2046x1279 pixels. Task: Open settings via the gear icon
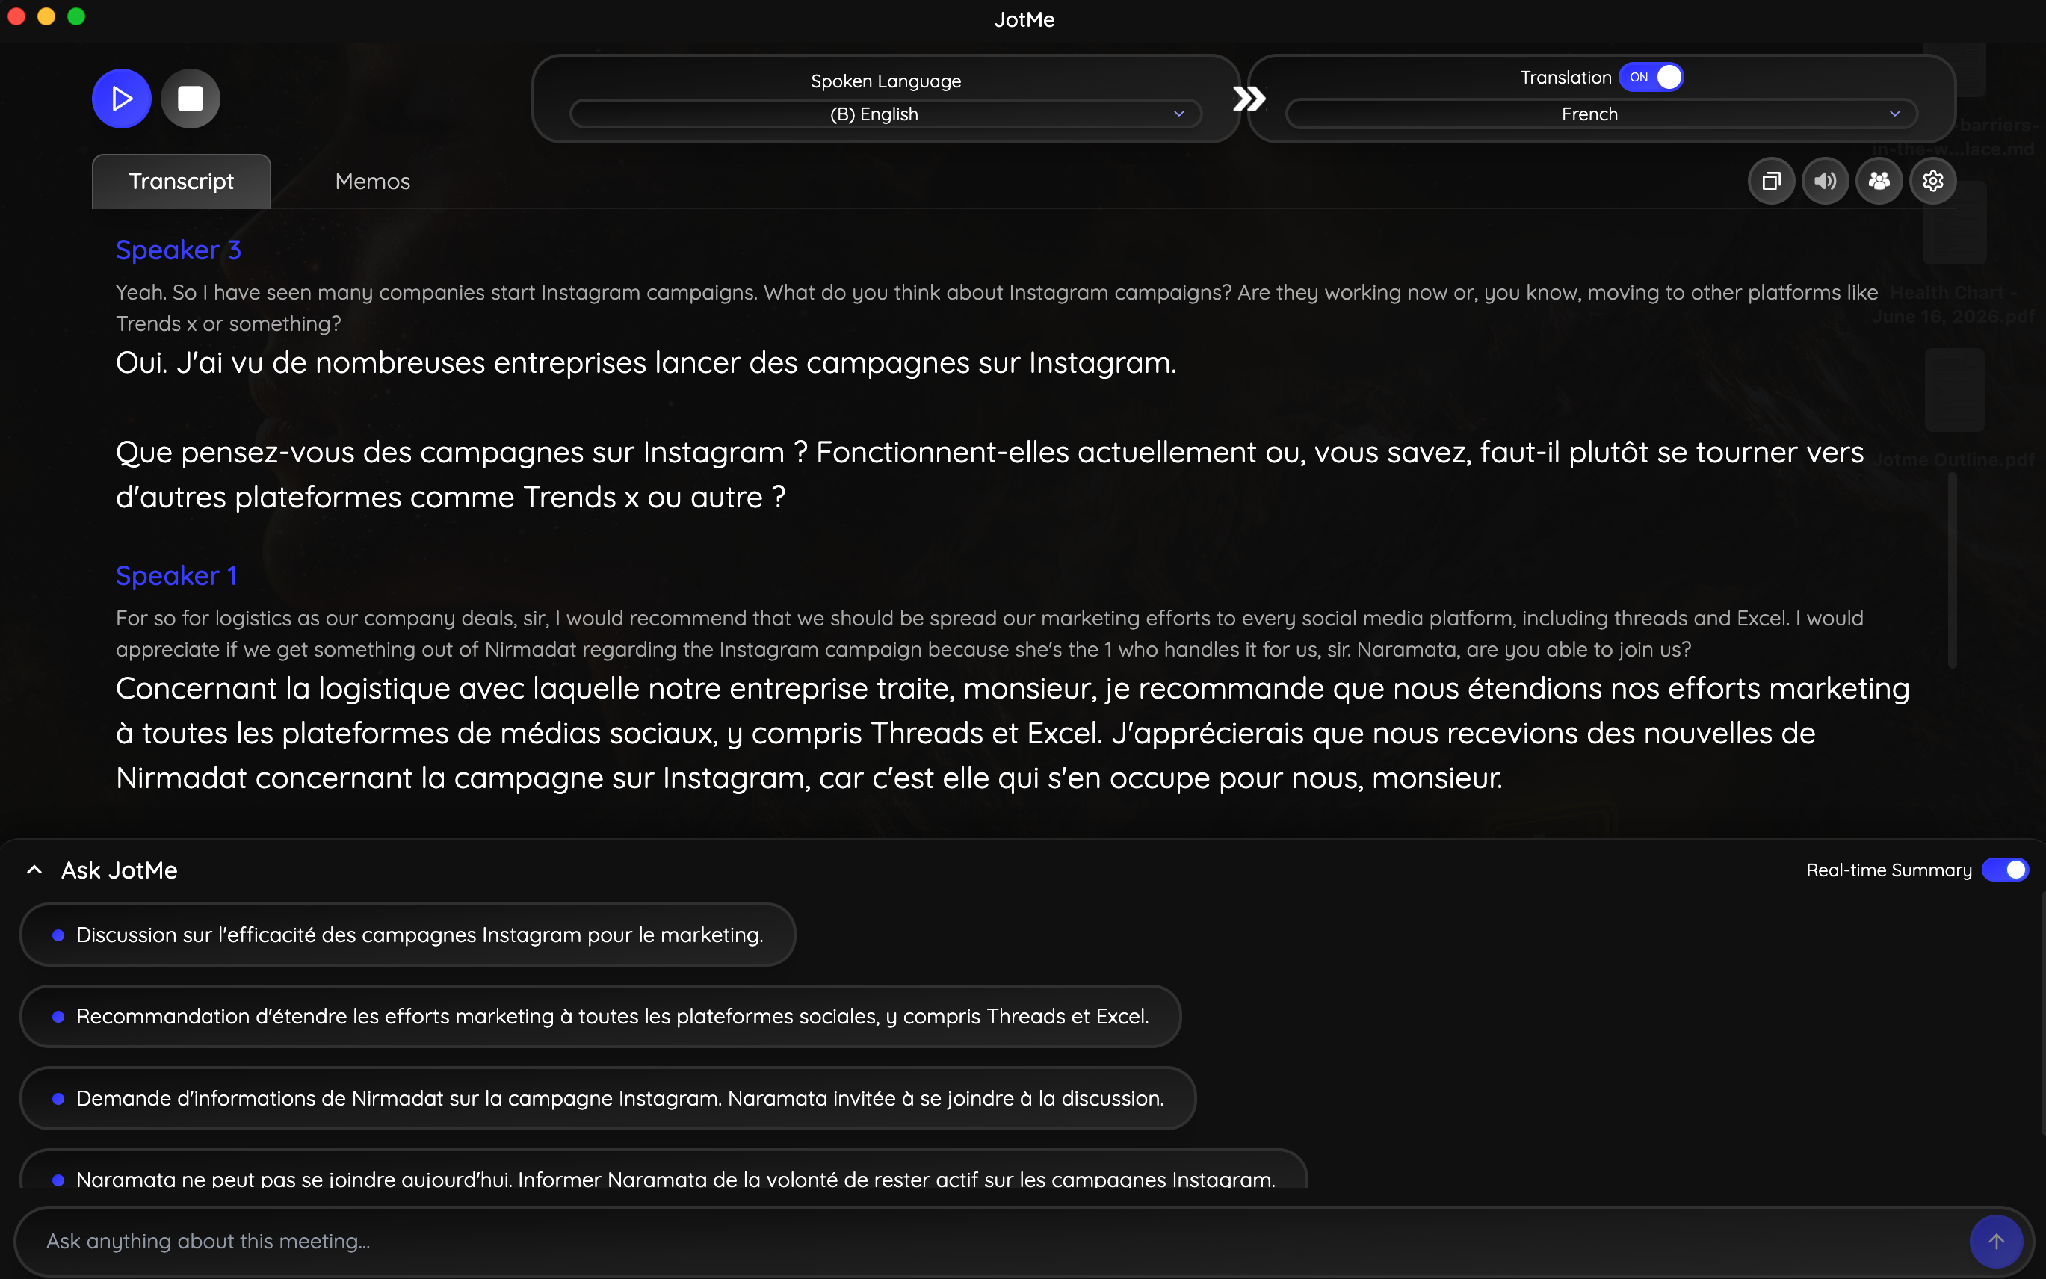tap(1933, 181)
